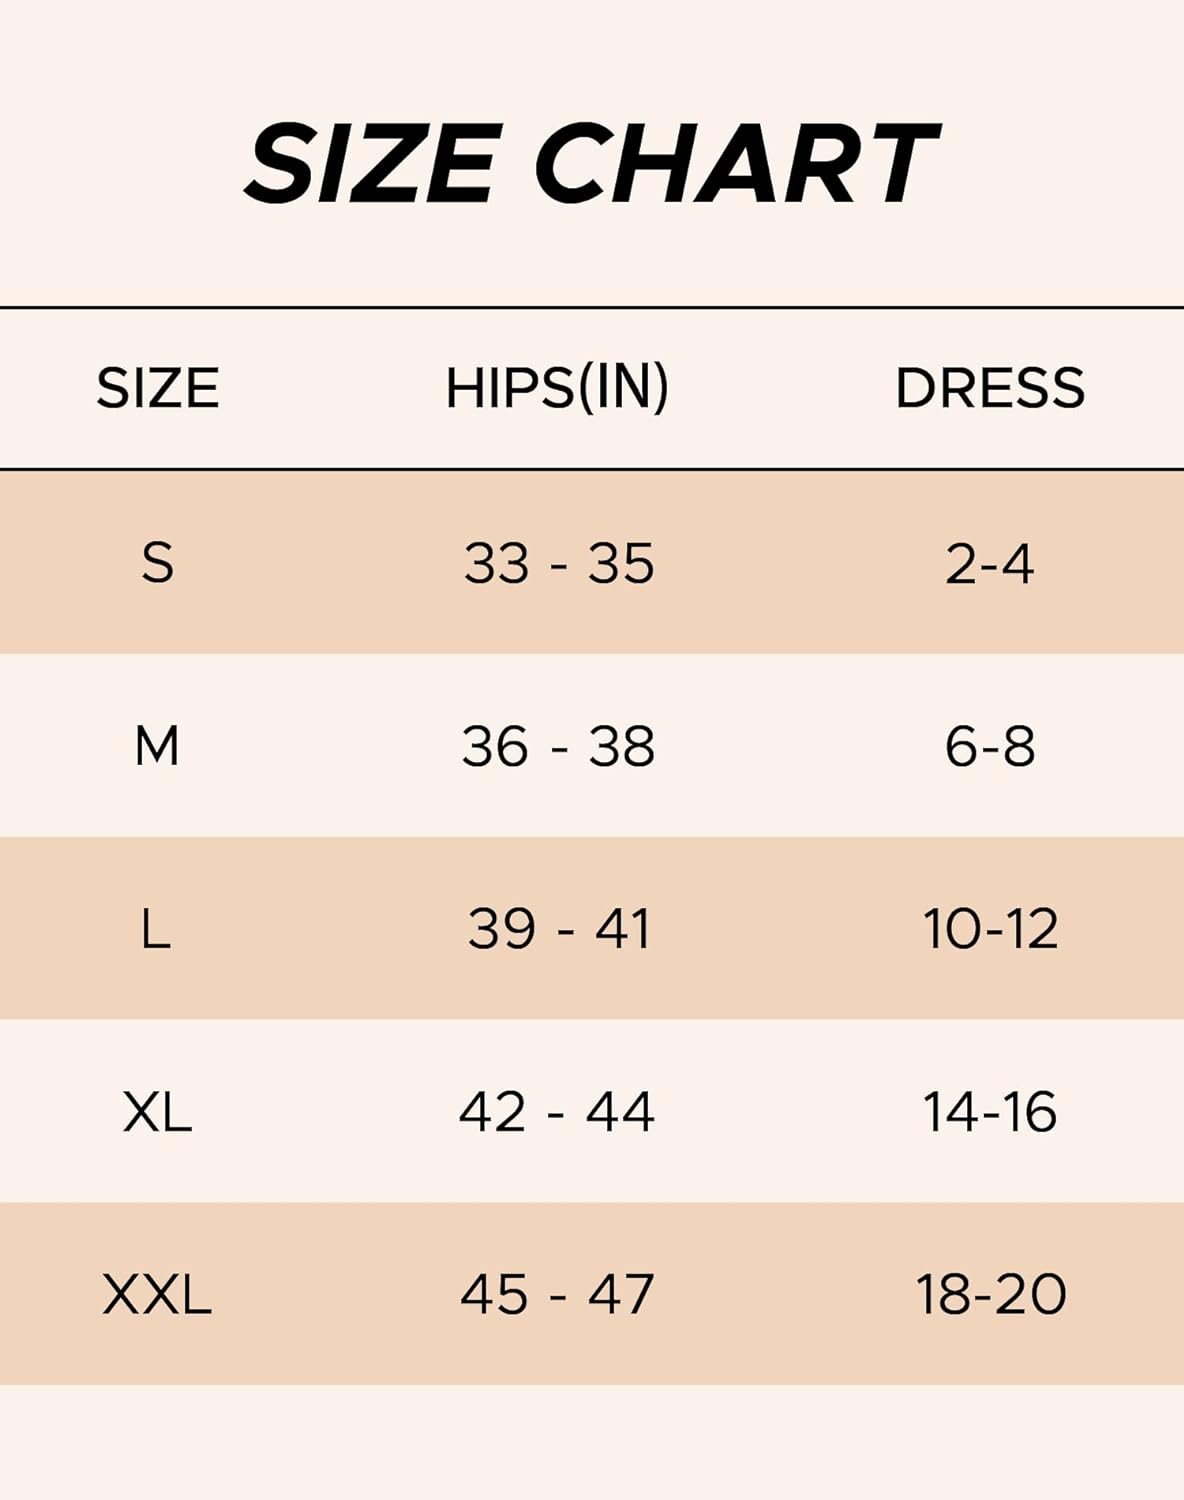Click the S size label
This screenshot has height=1500, width=1184.
pyautogui.click(x=158, y=563)
